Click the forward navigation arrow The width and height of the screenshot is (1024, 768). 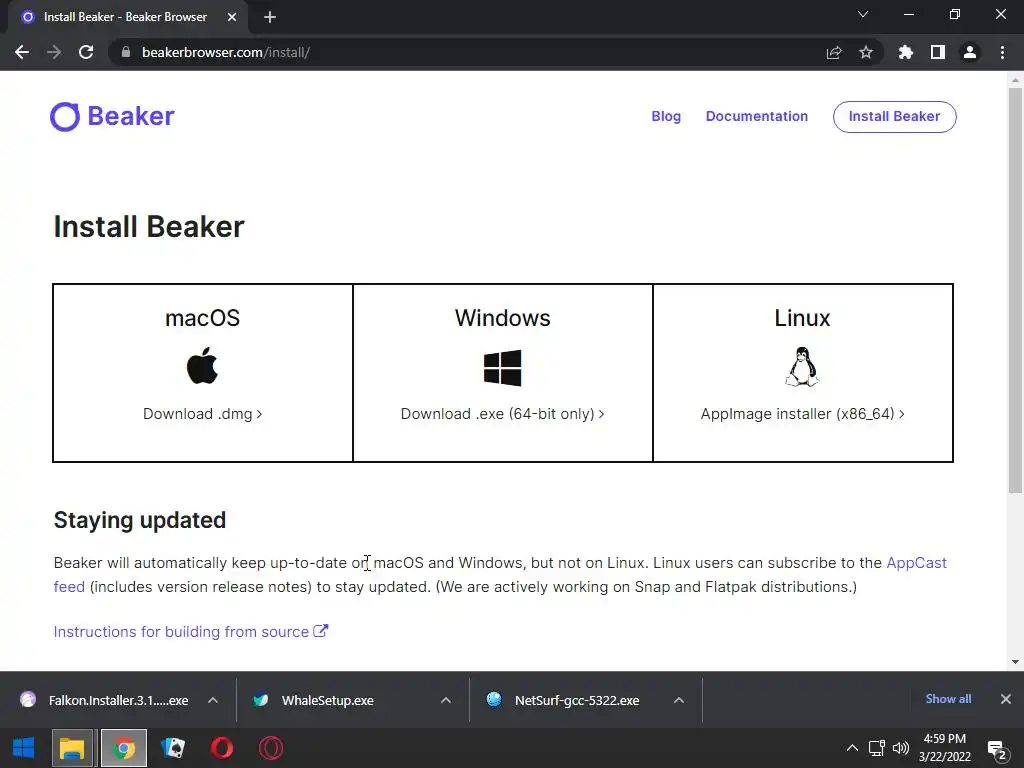(x=54, y=52)
